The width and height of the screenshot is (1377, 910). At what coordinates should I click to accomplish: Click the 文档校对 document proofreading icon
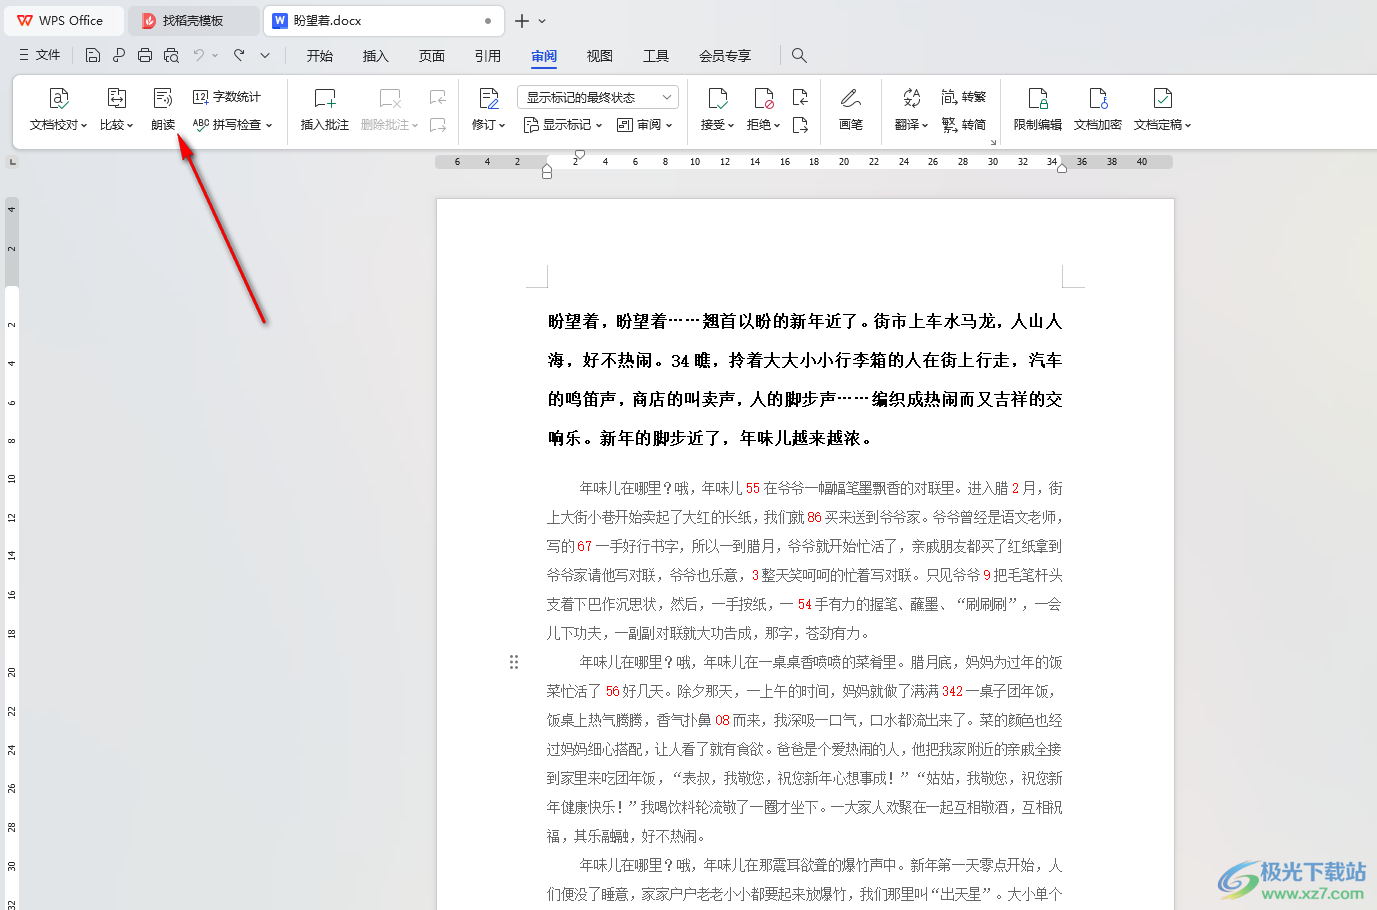click(x=59, y=98)
